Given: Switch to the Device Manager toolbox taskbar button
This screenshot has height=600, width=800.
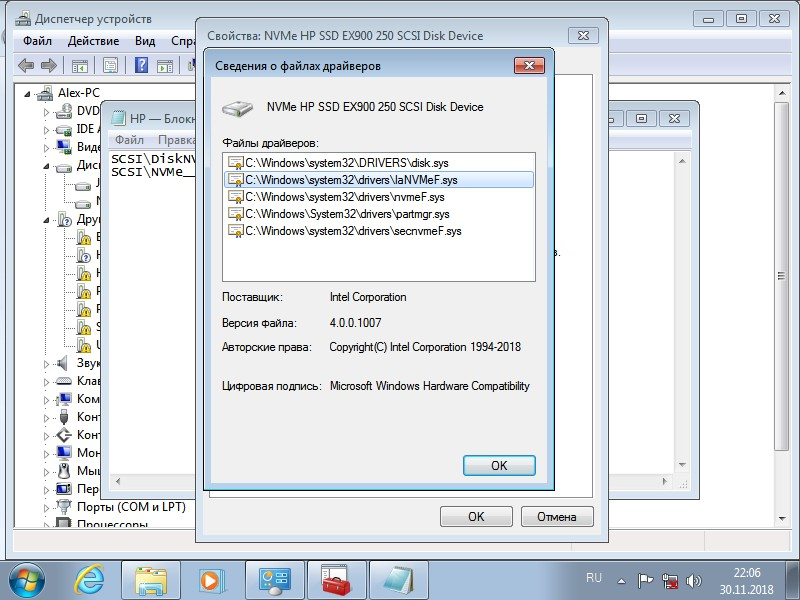Looking at the screenshot, I should coord(336,581).
